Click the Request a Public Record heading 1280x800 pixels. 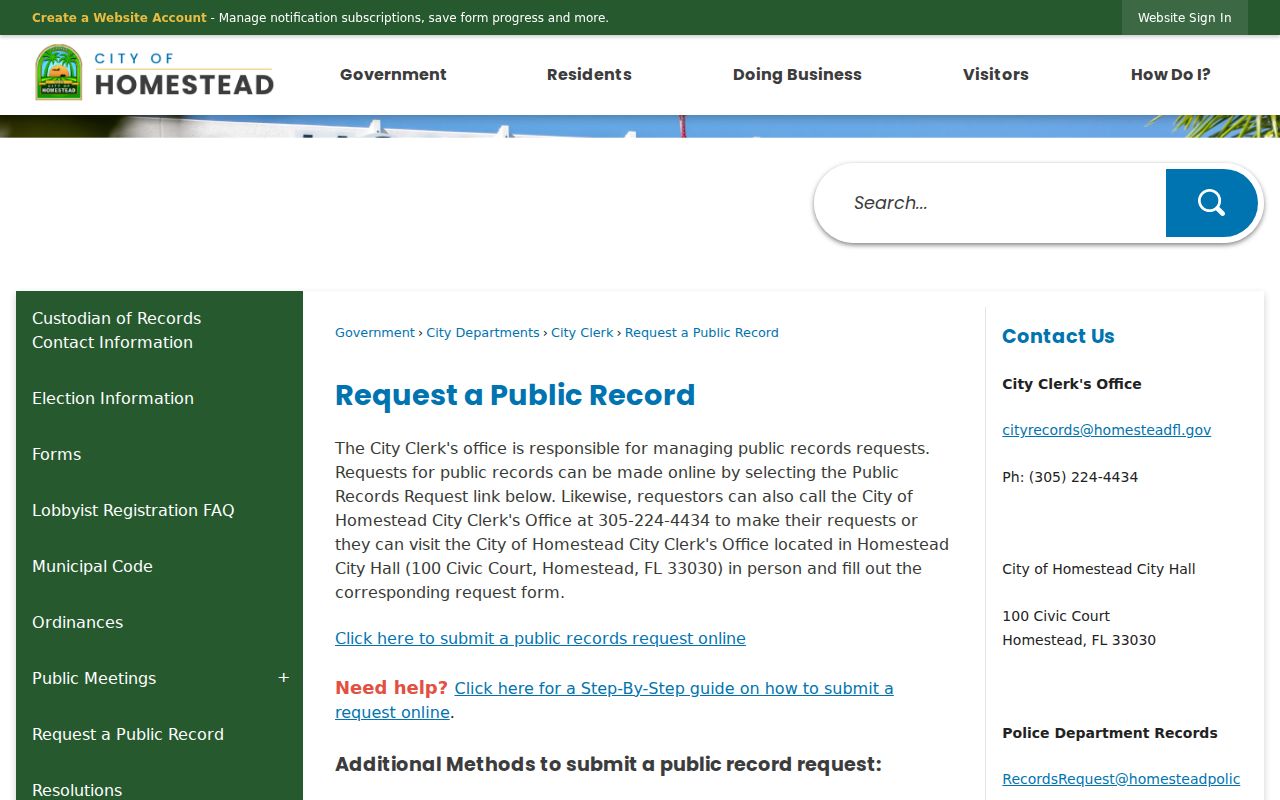515,395
